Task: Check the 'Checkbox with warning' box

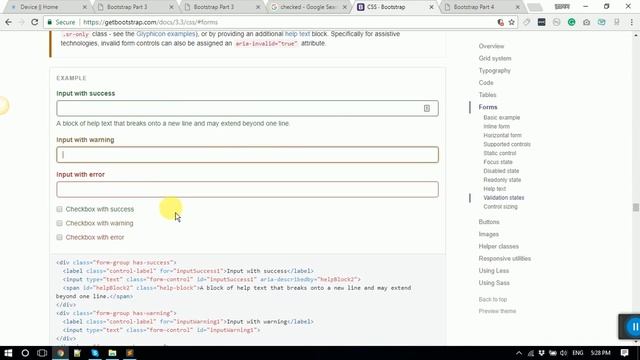Action: (60, 223)
